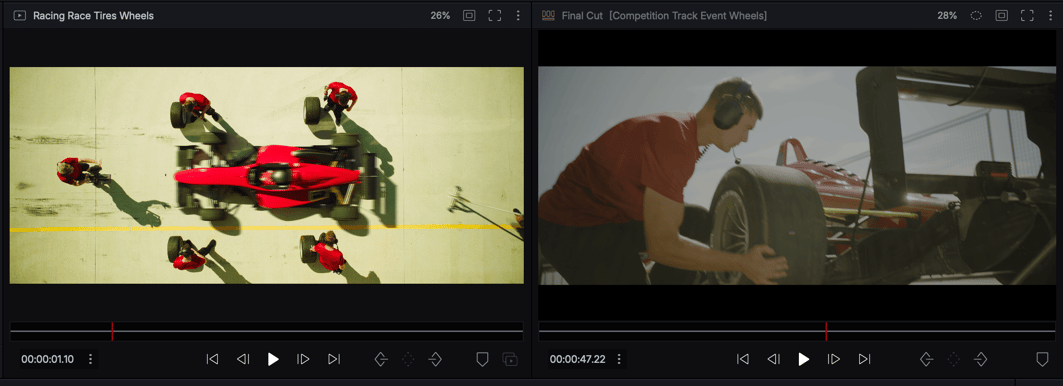Click the red playhead on timeline viewer scrubber
This screenshot has height=386, width=1063.
tap(826, 331)
